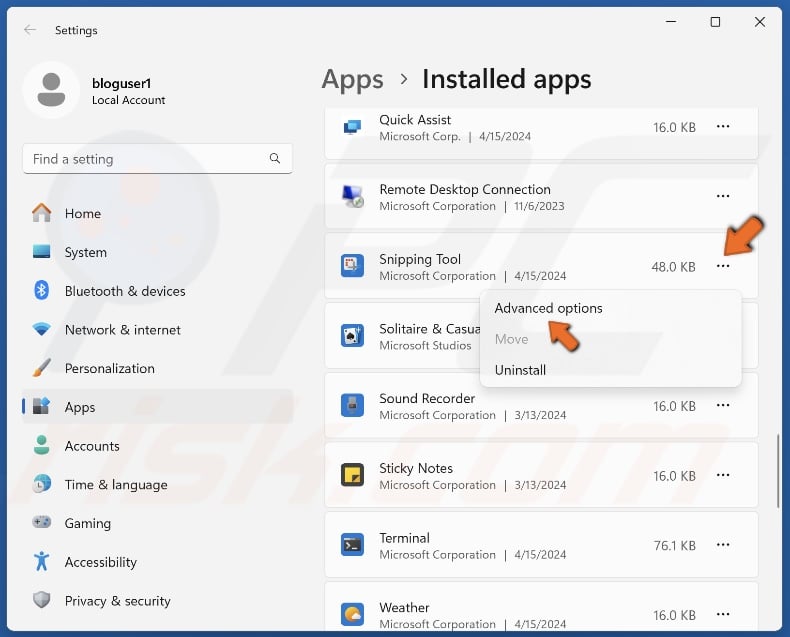This screenshot has width=790, height=637.
Task: Open Privacy & security settings
Action: pos(158,600)
